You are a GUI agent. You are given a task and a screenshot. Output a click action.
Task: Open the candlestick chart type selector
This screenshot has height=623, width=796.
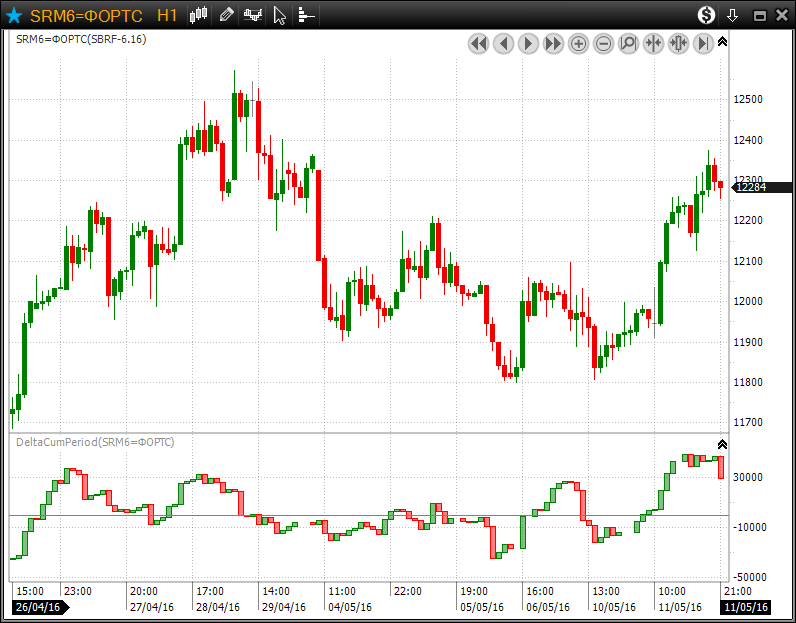tap(199, 15)
